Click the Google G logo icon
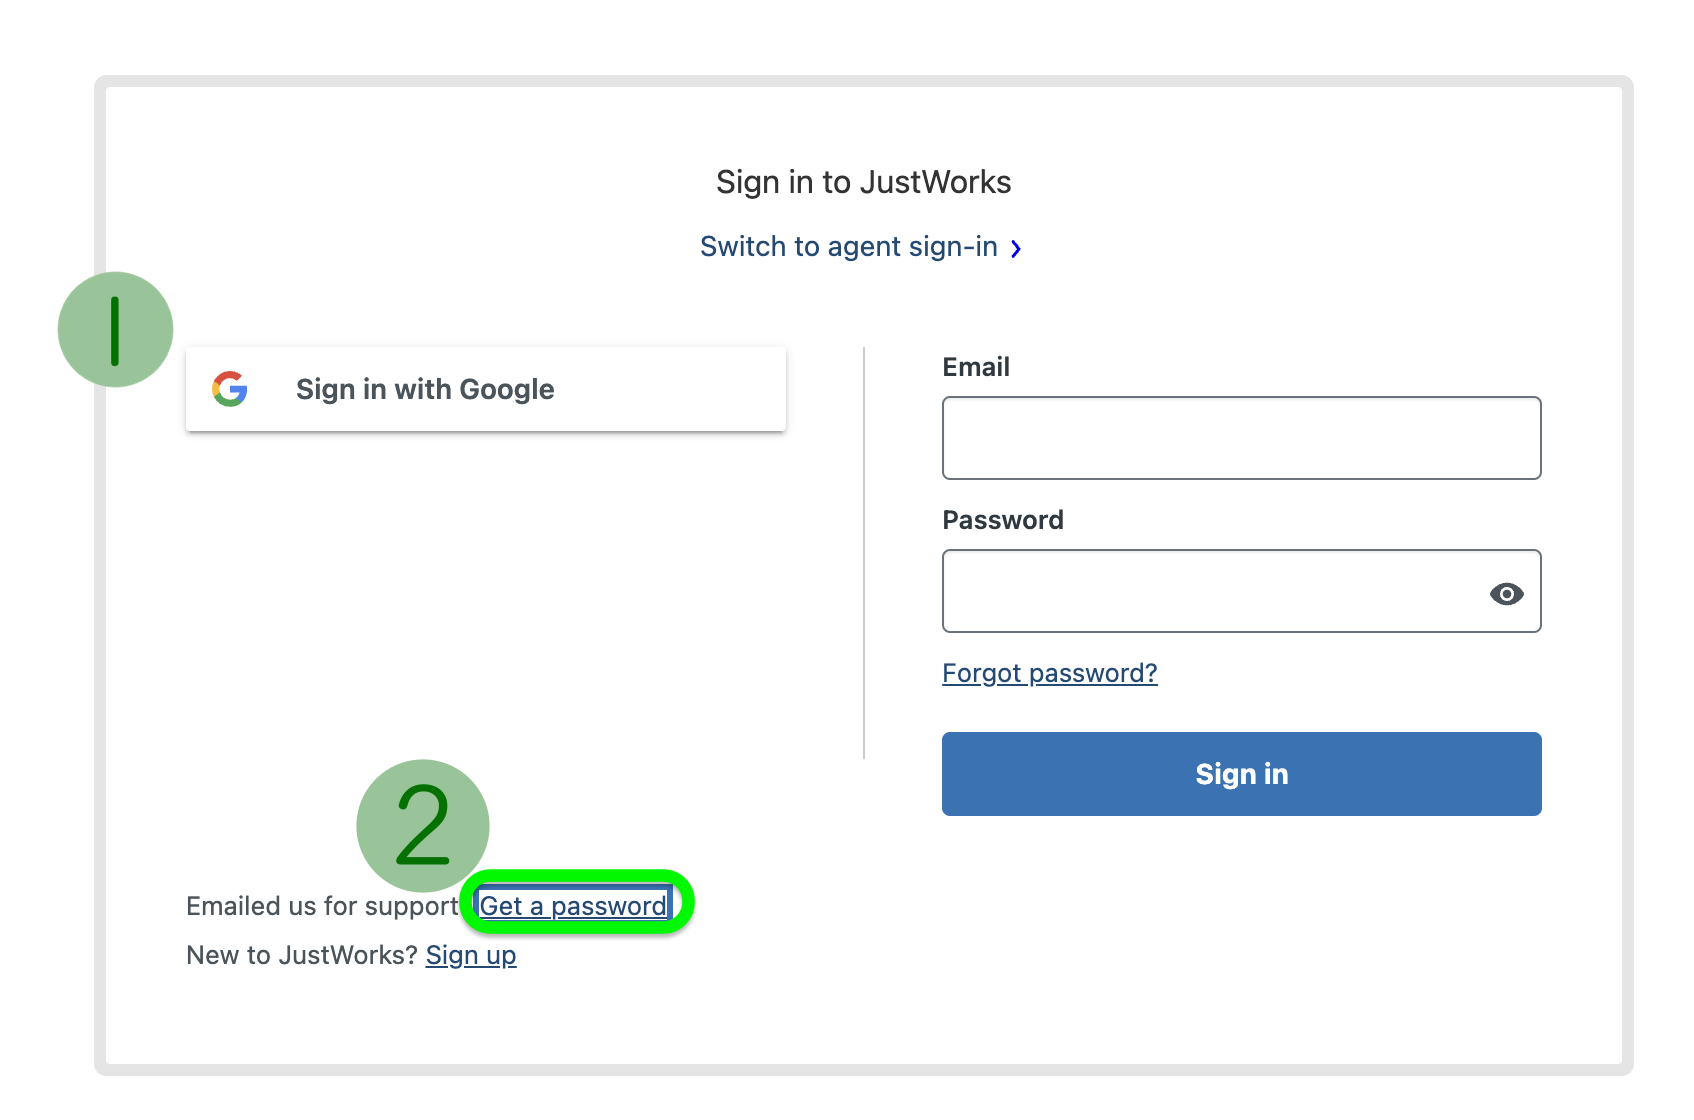Viewport: 1694px width, 1120px height. (x=230, y=389)
